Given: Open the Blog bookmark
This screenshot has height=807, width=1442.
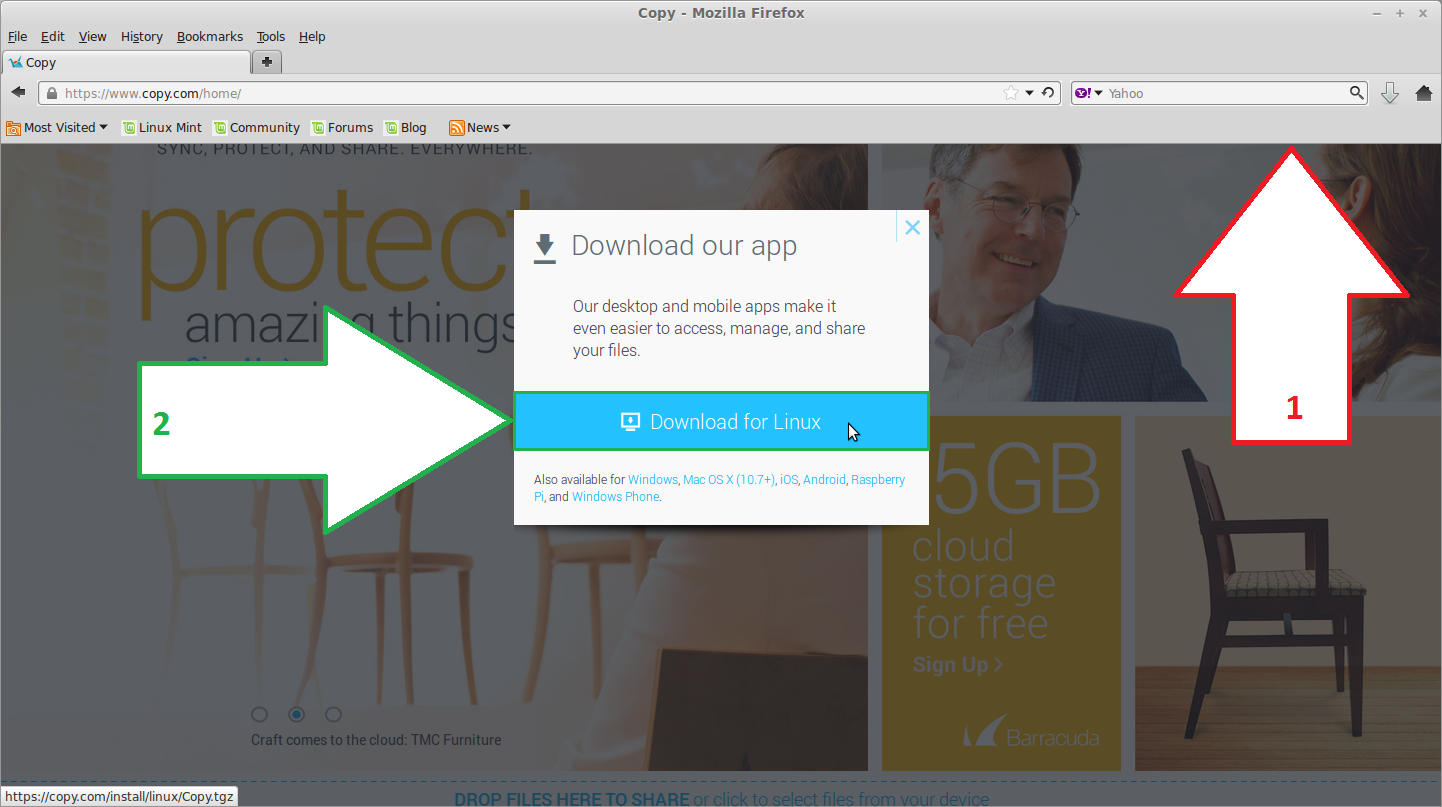Looking at the screenshot, I should click(405, 127).
